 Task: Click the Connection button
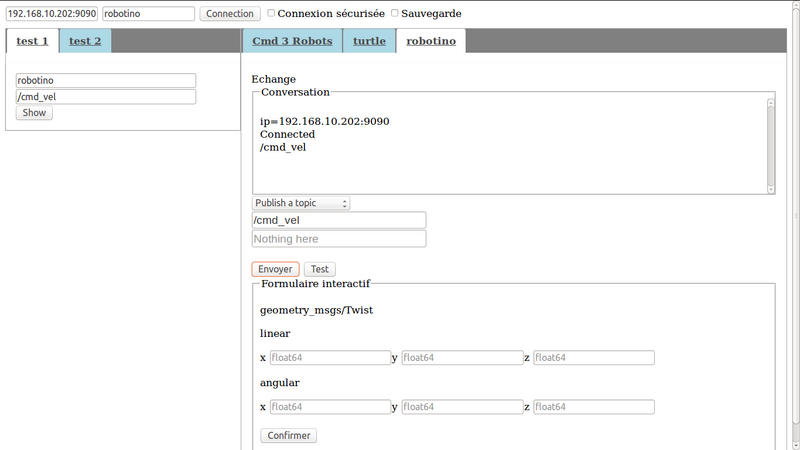(230, 14)
